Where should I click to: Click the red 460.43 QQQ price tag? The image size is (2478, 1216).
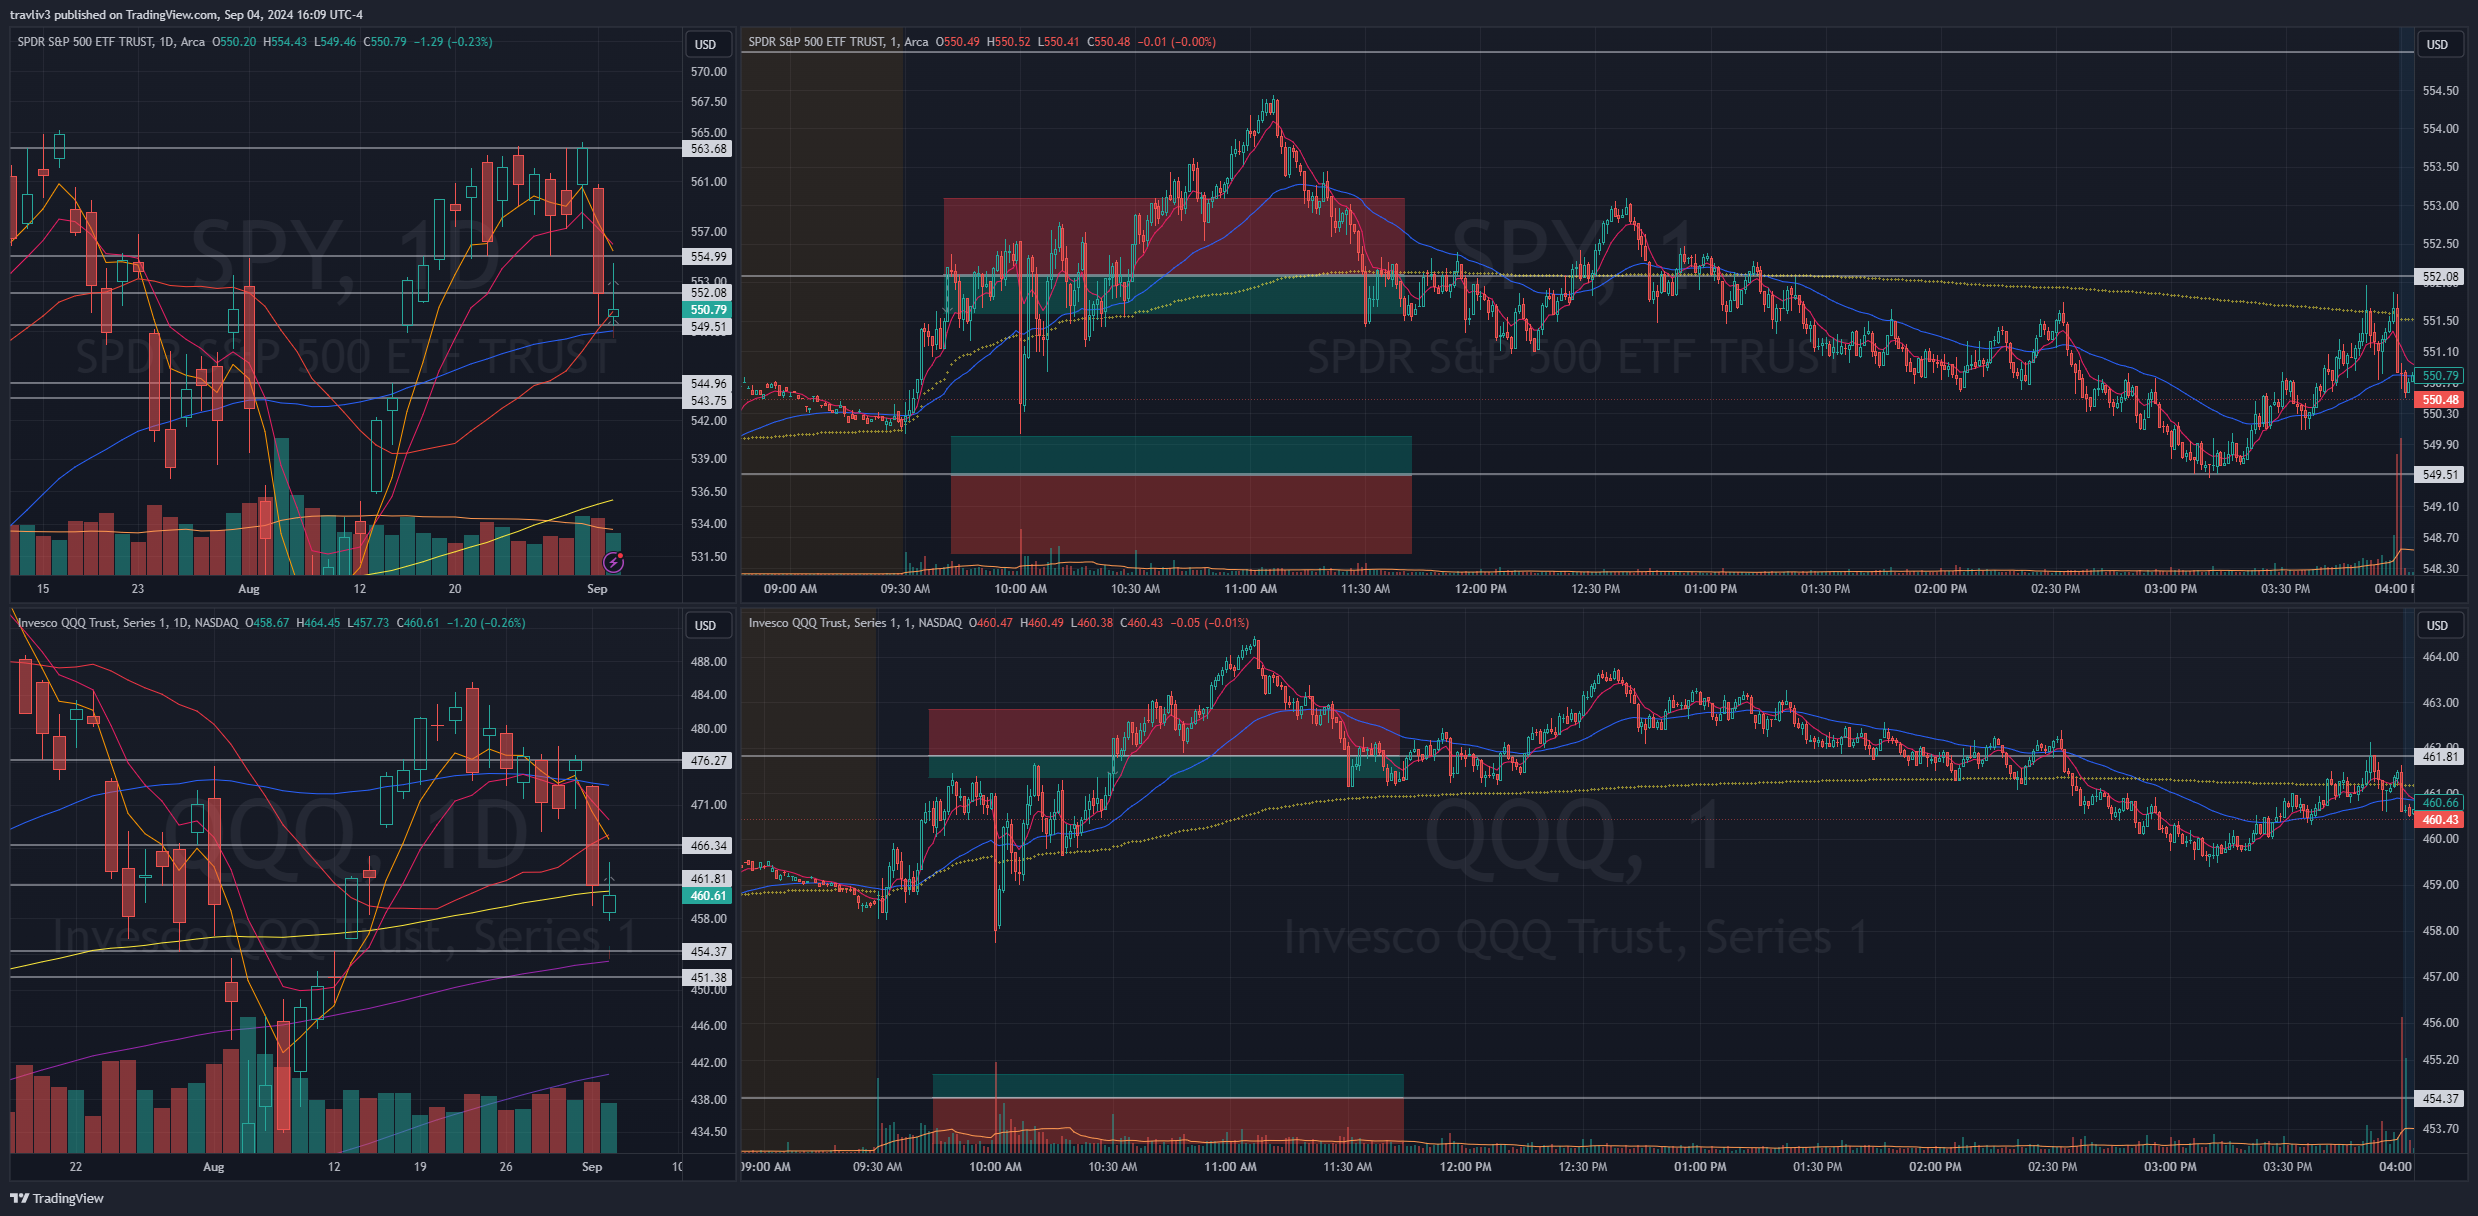[2440, 820]
